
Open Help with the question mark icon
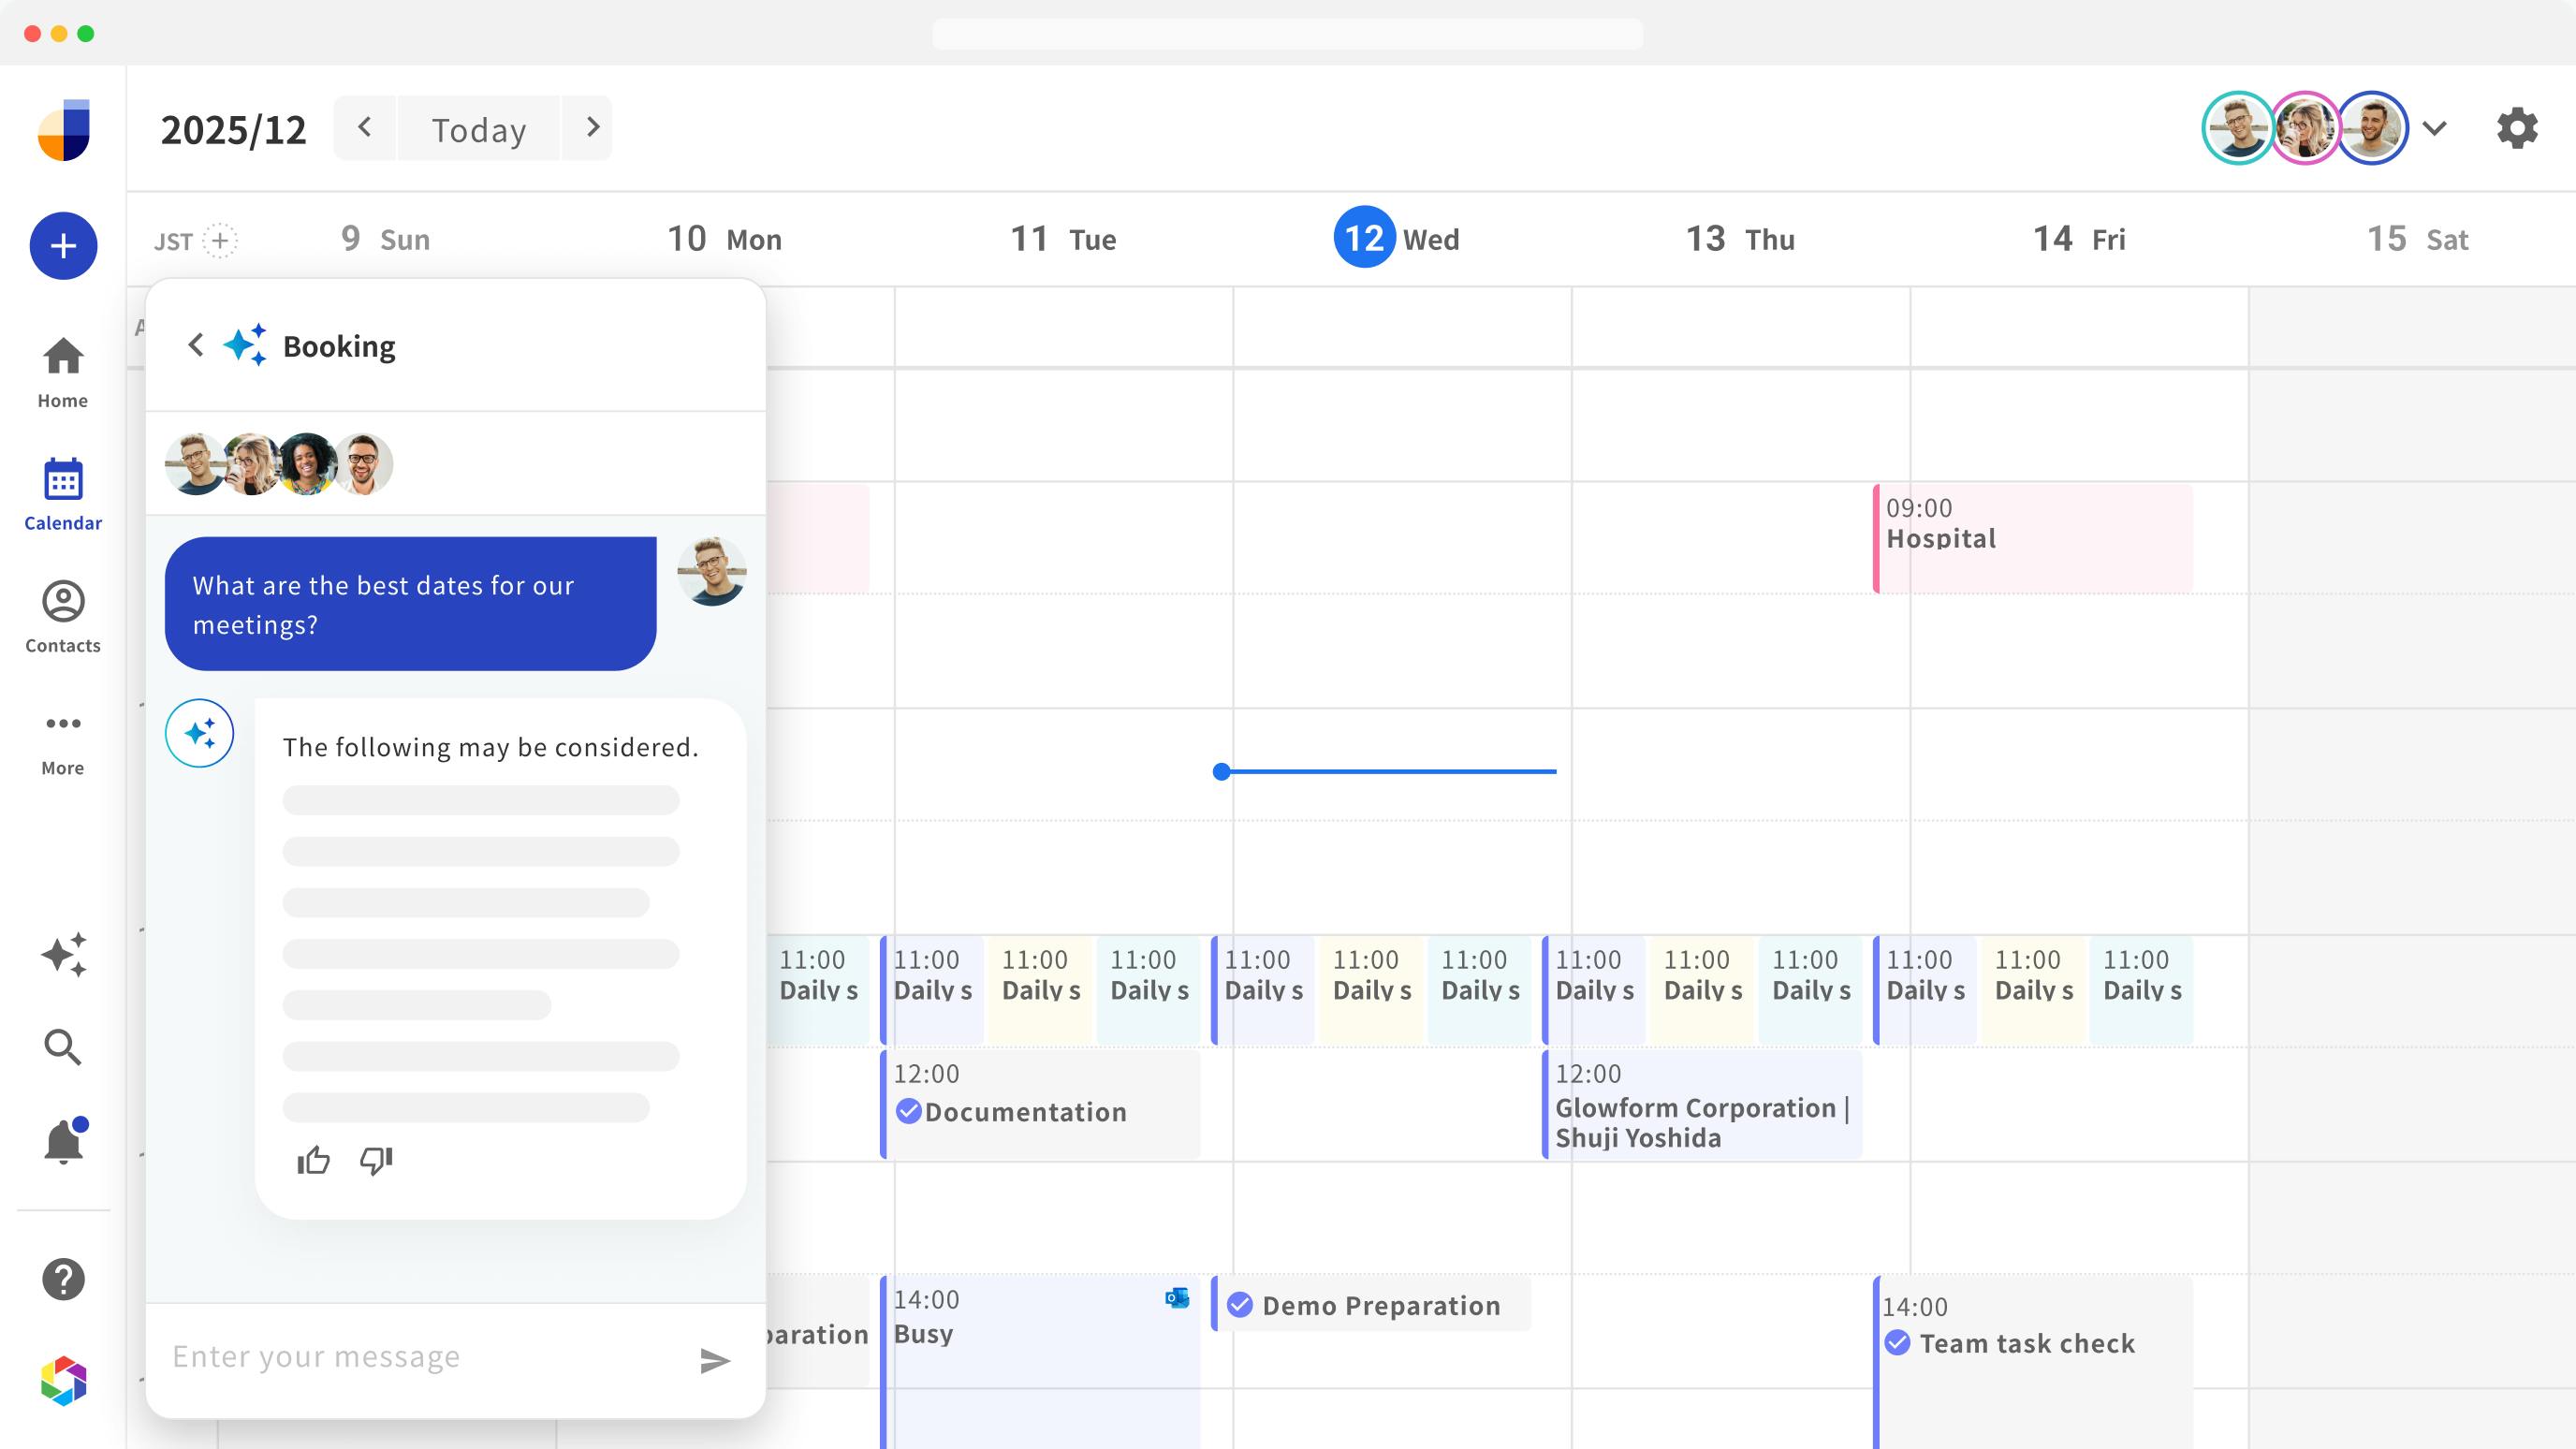click(62, 1278)
